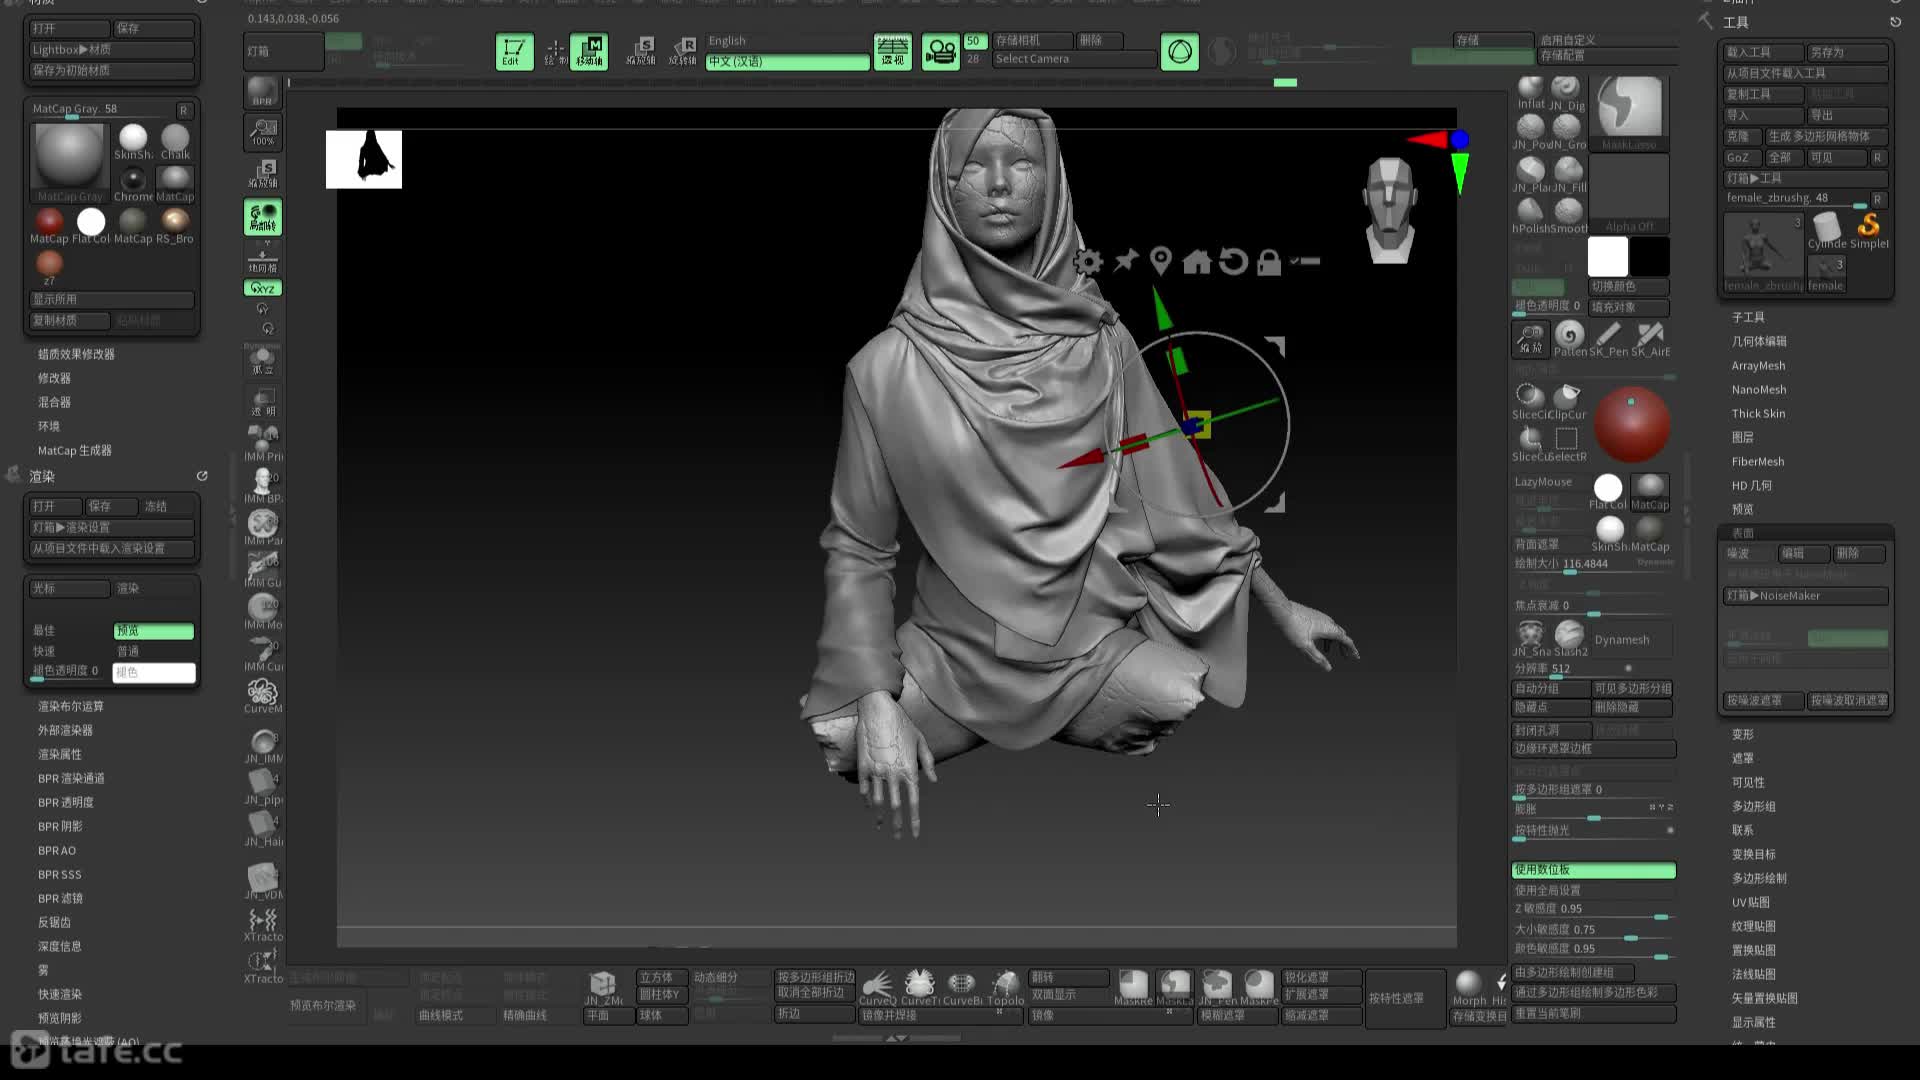The height and width of the screenshot is (1080, 1920).
Task: Open the MaskLasso stroke thumbnail
Action: click(x=1629, y=111)
